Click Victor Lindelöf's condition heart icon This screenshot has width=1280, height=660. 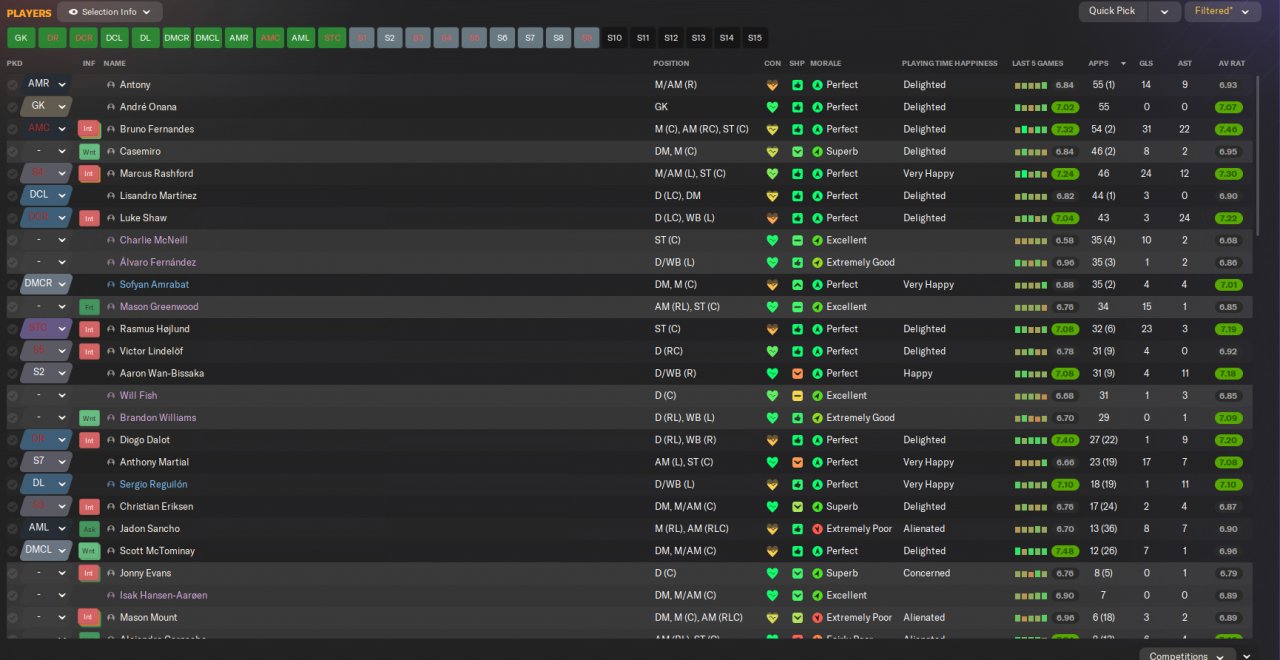tap(771, 351)
